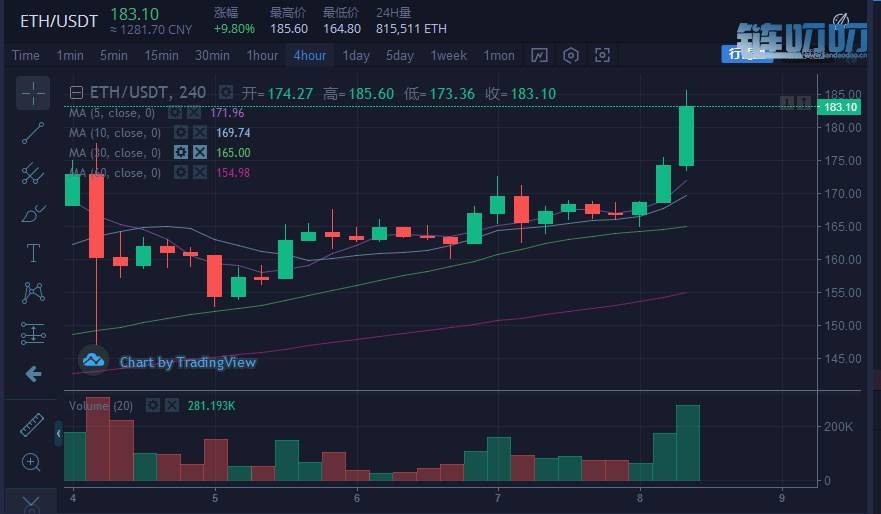Click the MA 10 value 169.74
The image size is (881, 514).
(x=233, y=133)
